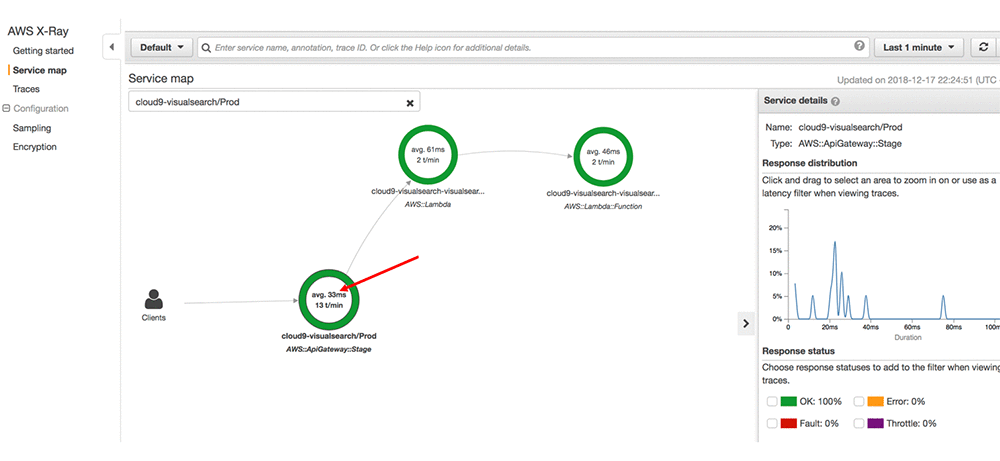Click the red Fault color swatch
The width and height of the screenshot is (1000, 461).
pos(789,423)
